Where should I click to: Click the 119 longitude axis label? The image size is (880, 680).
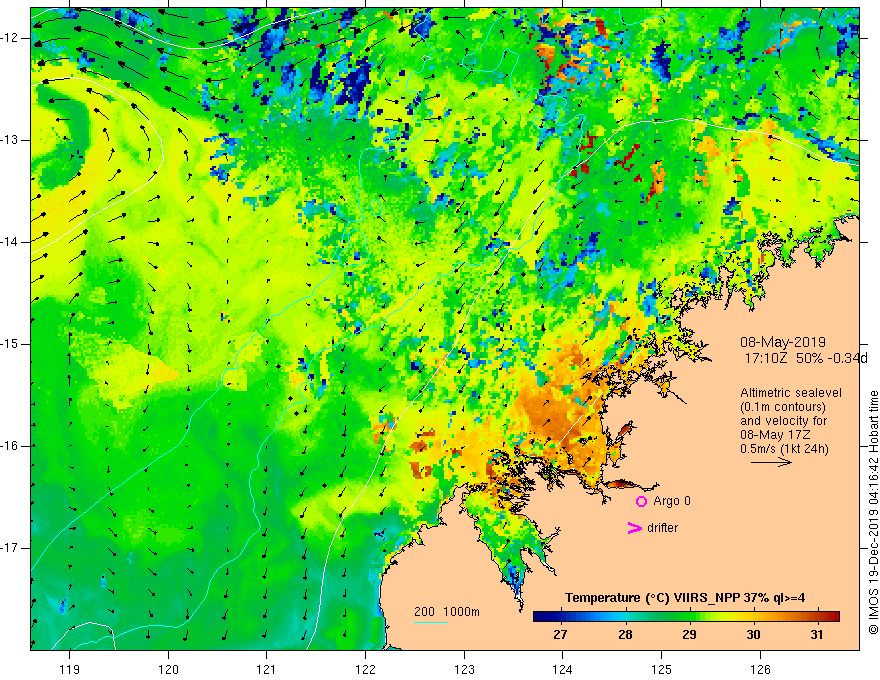(x=70, y=669)
